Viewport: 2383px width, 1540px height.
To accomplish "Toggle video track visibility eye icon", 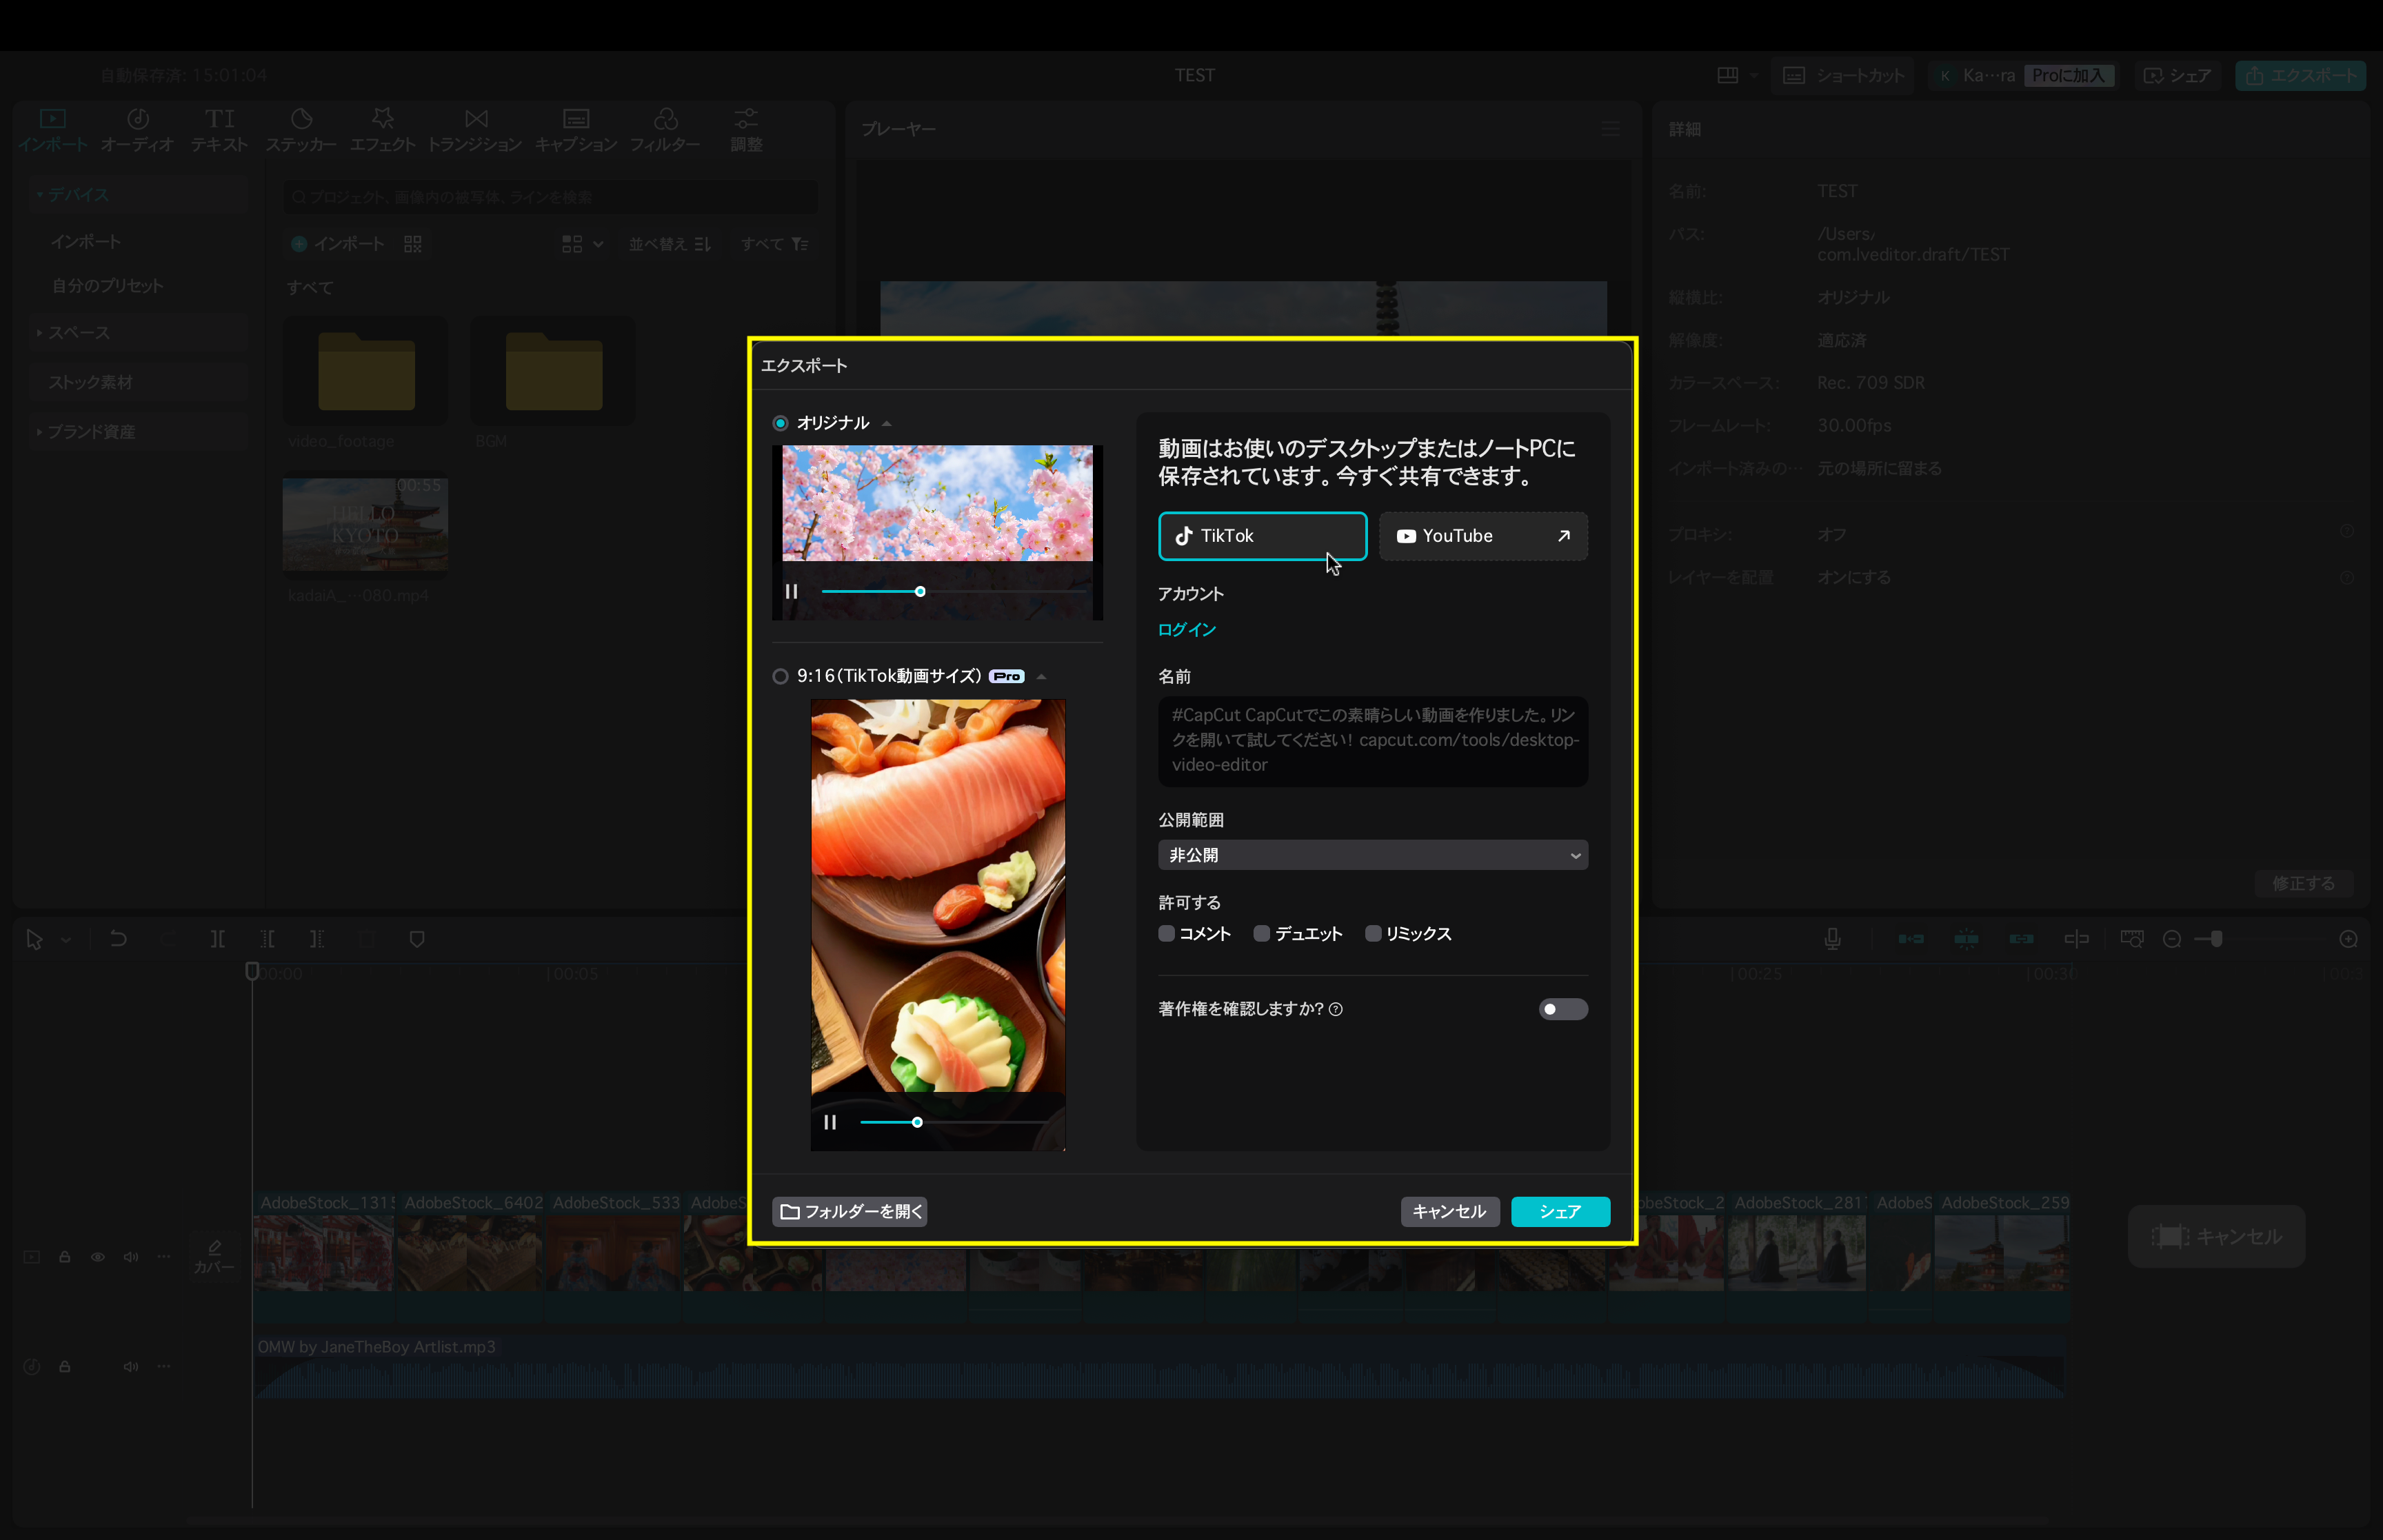I will [x=98, y=1257].
